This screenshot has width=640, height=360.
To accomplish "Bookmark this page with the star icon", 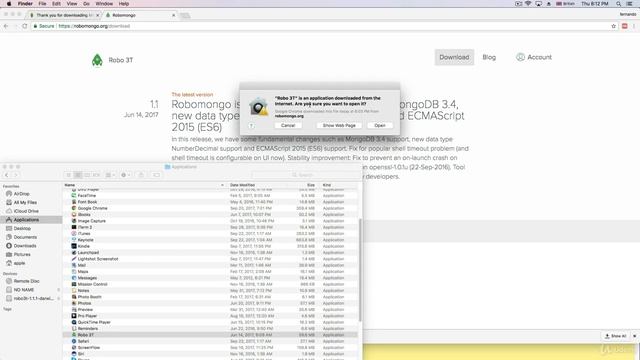I will 613,26.
